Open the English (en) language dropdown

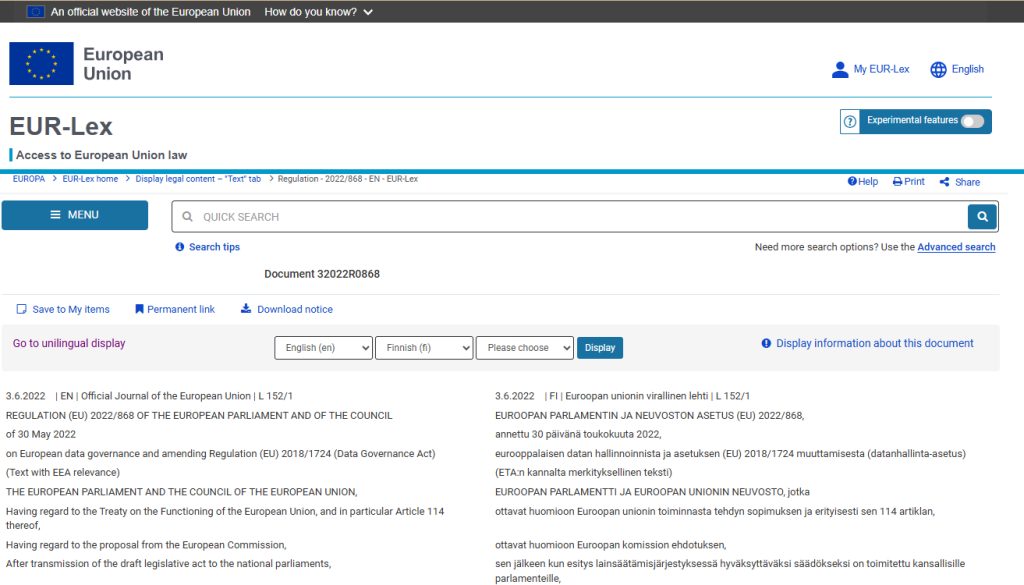click(x=323, y=348)
